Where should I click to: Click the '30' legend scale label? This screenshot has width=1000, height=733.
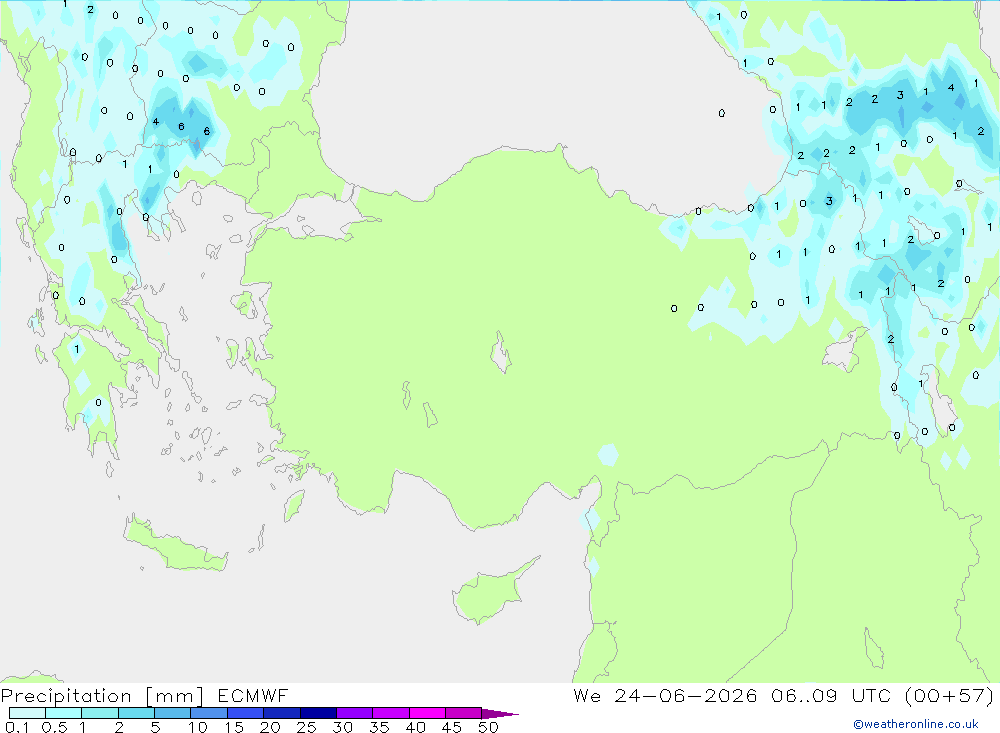coord(343,727)
